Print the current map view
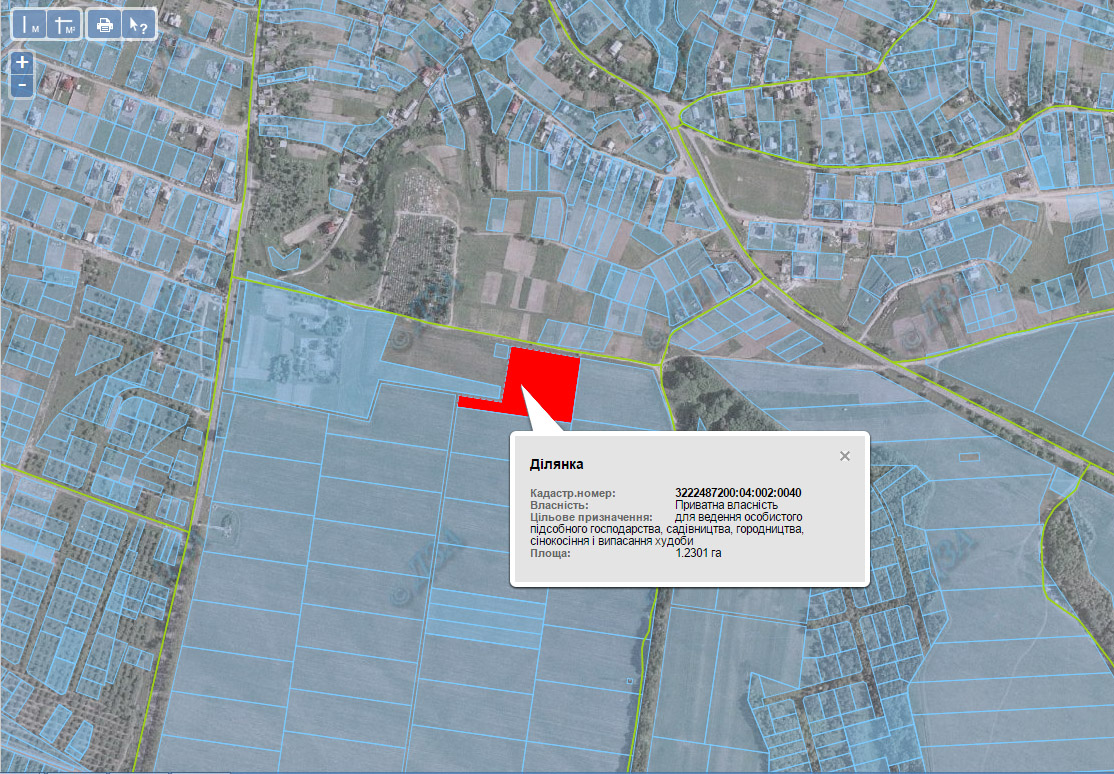The height and width of the screenshot is (774, 1114). tap(104, 25)
